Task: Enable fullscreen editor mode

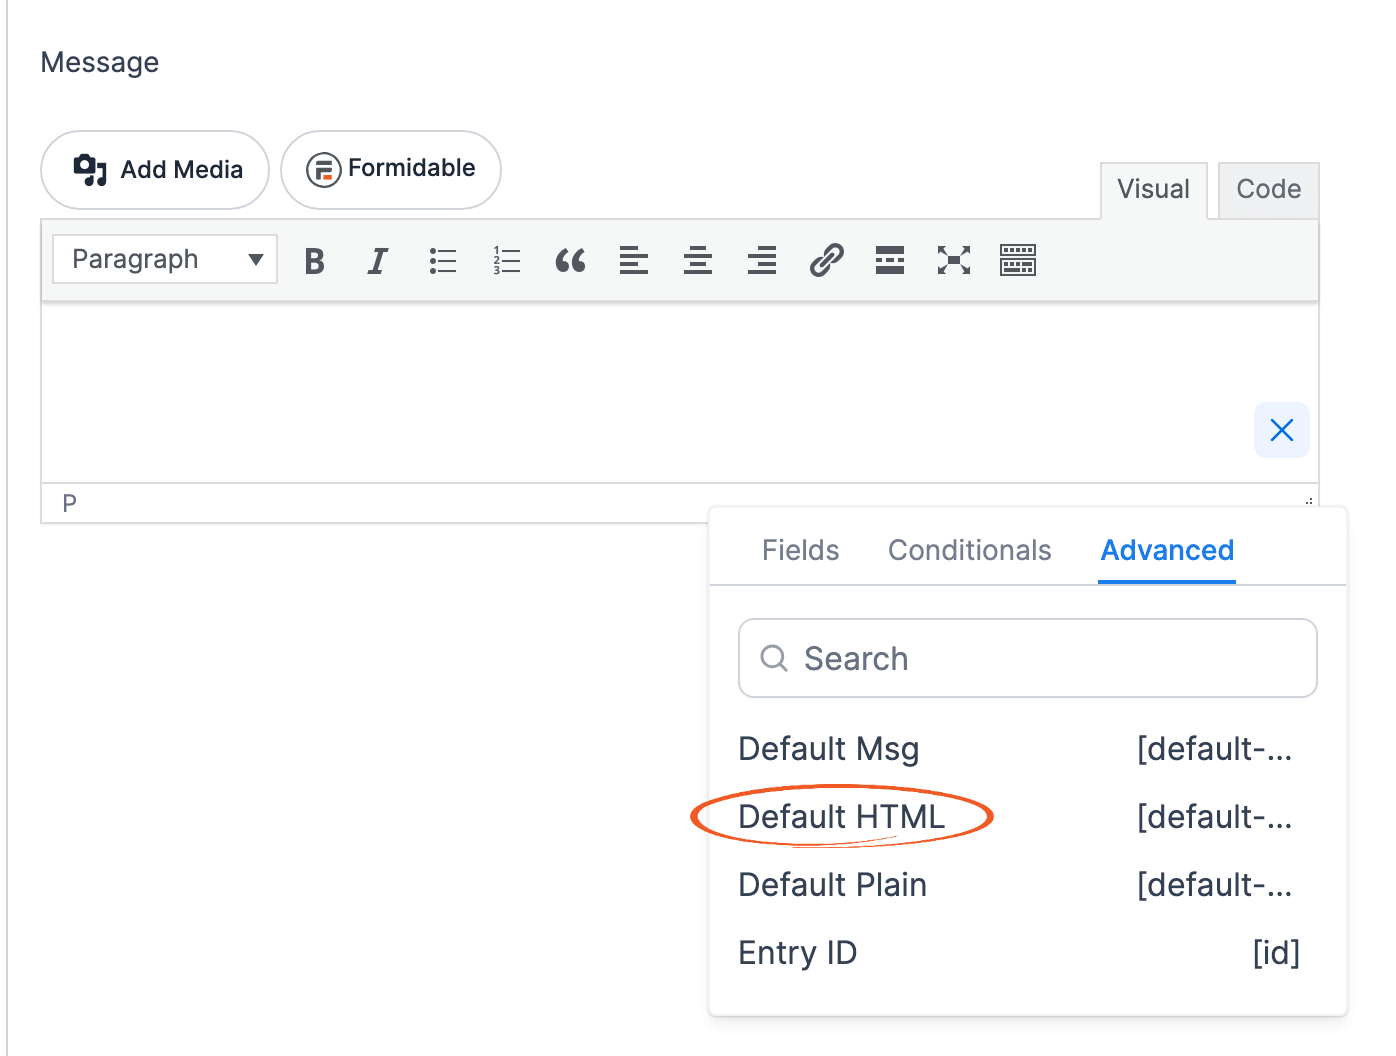Action: 954,261
